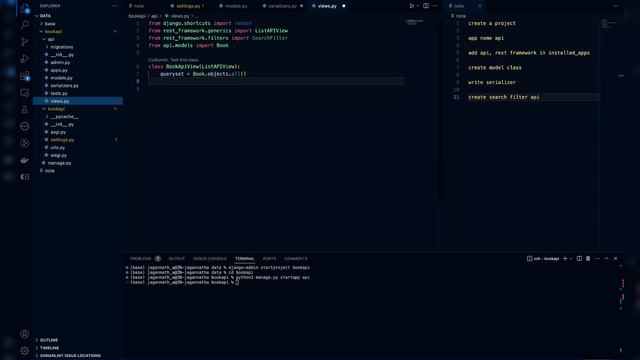Maximize the terminal panel with the caret
640x360 pixels.
pos(607,258)
